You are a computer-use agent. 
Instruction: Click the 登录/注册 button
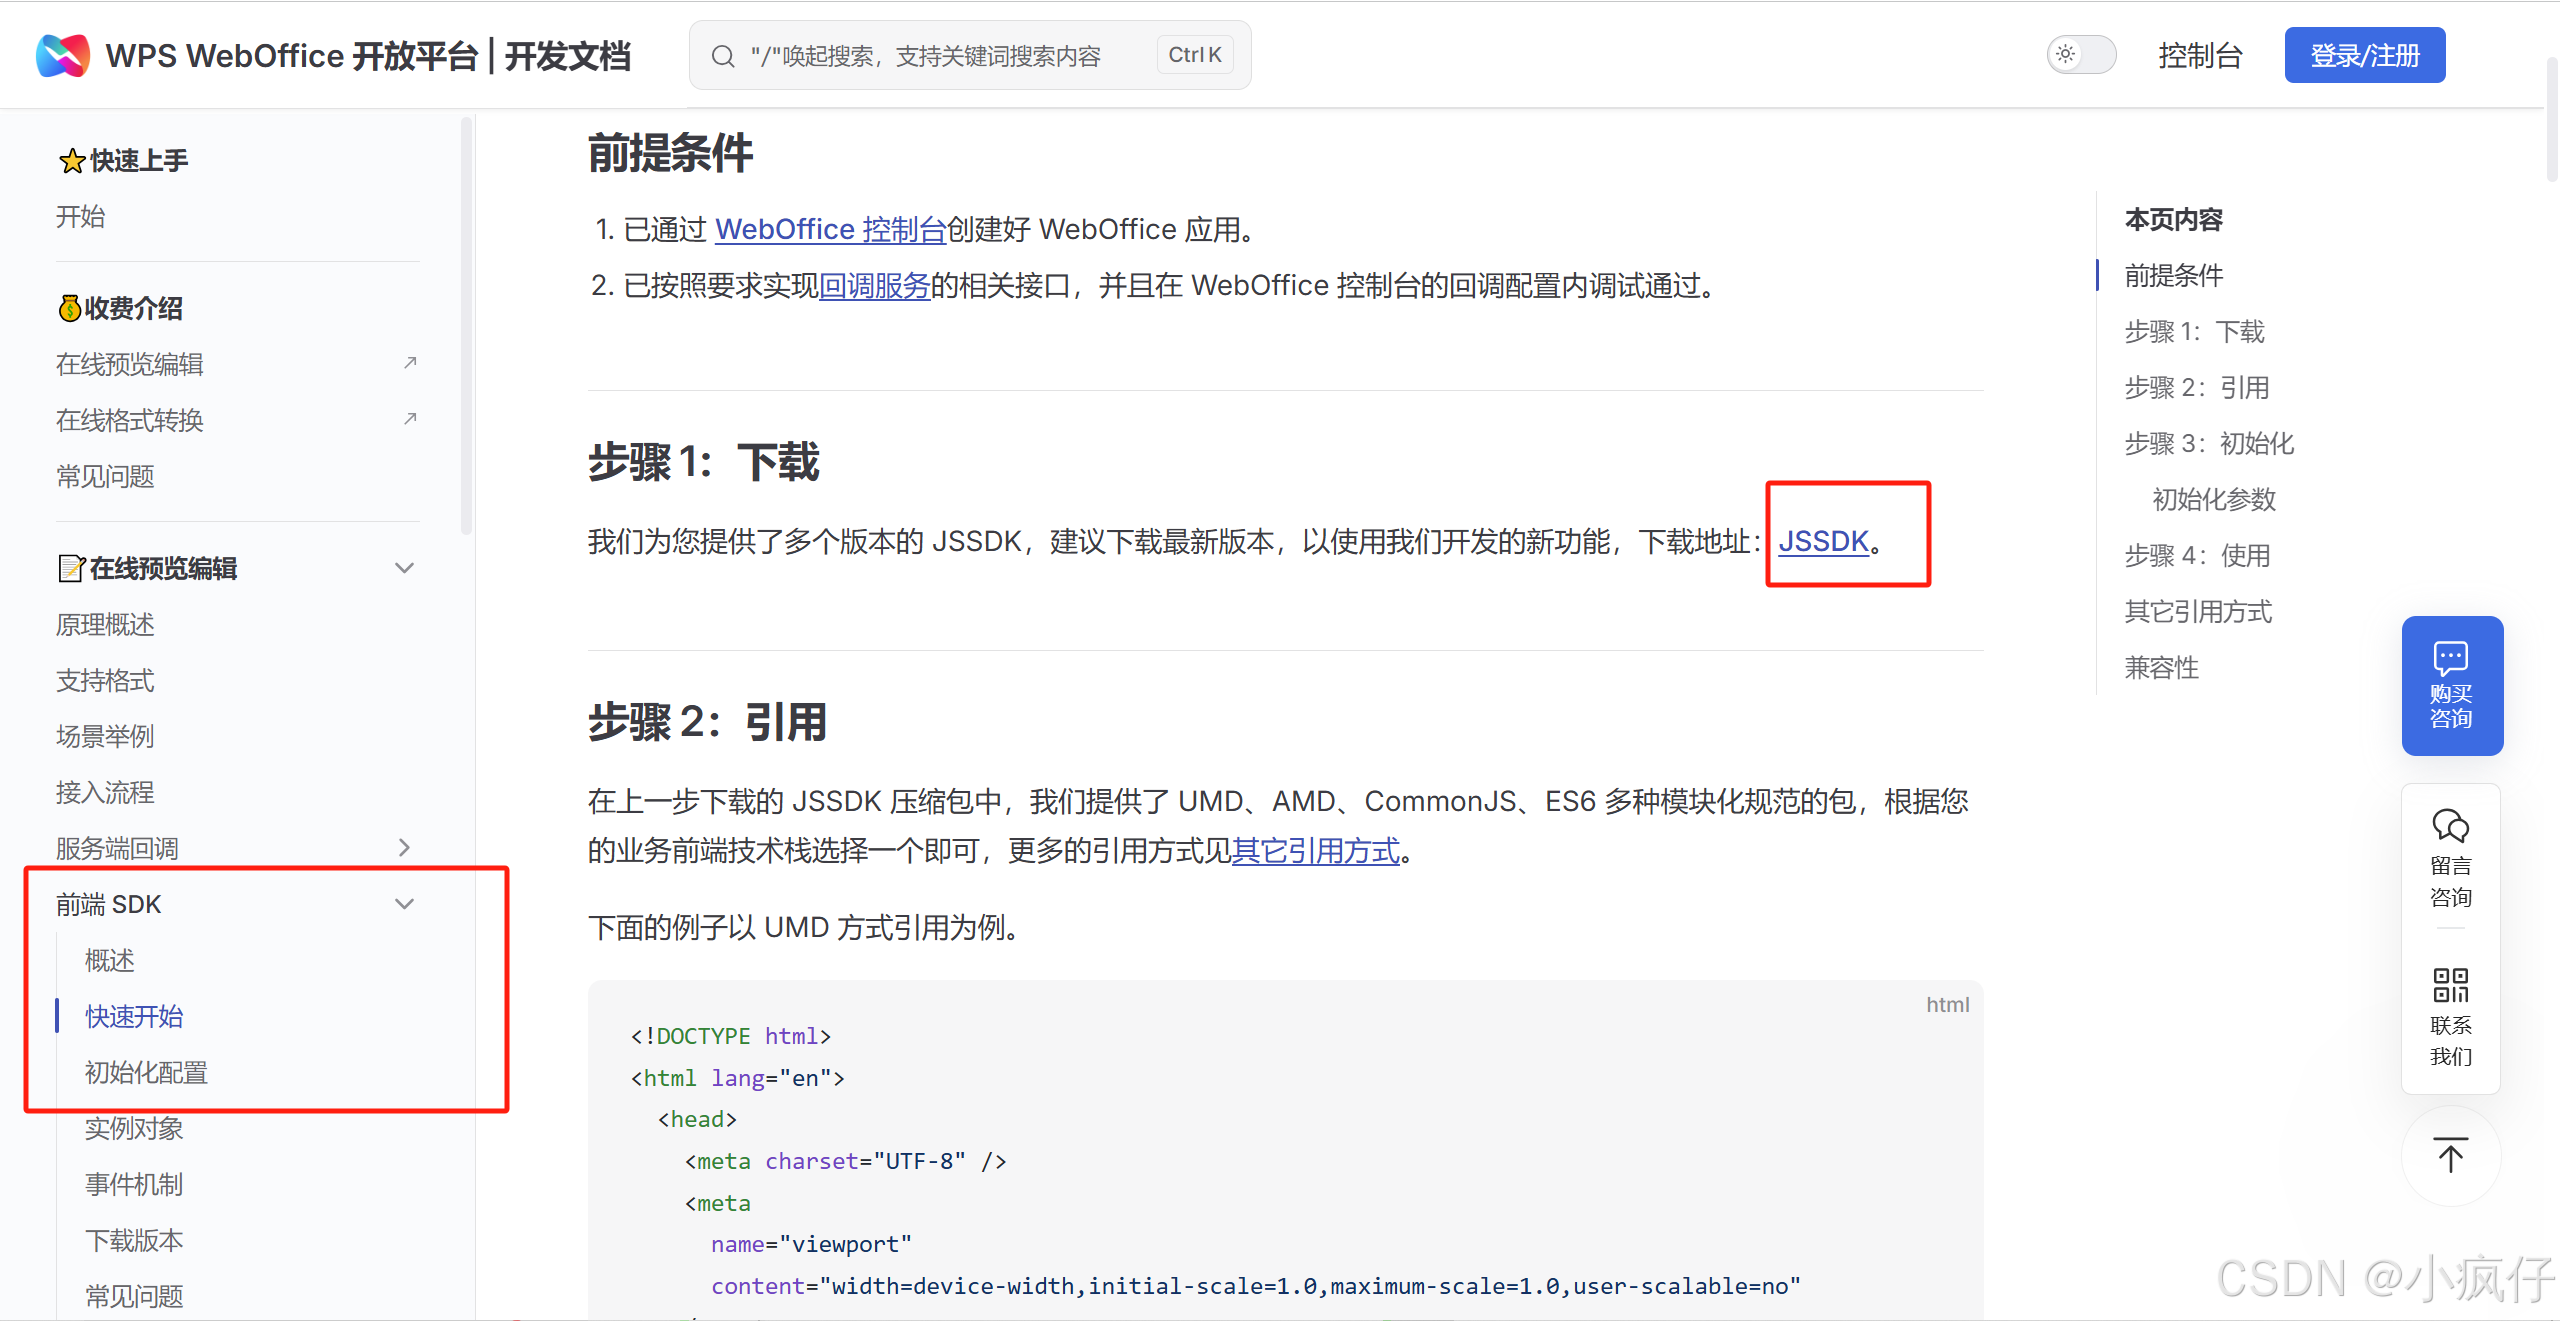pyautogui.click(x=2365, y=55)
